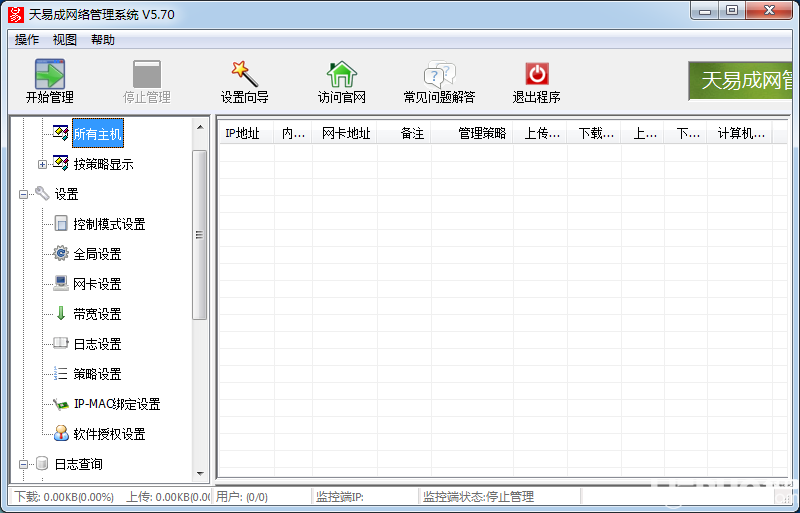The width and height of the screenshot is (800, 513).
Task: Click the 监控端IP: status text
Action: (x=340, y=496)
